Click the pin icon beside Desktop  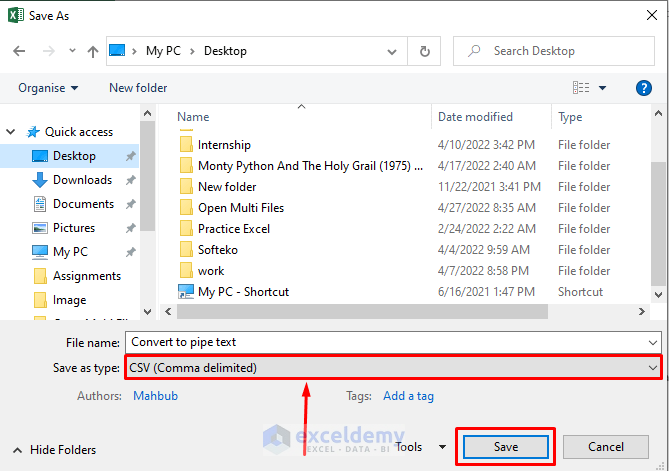131,156
